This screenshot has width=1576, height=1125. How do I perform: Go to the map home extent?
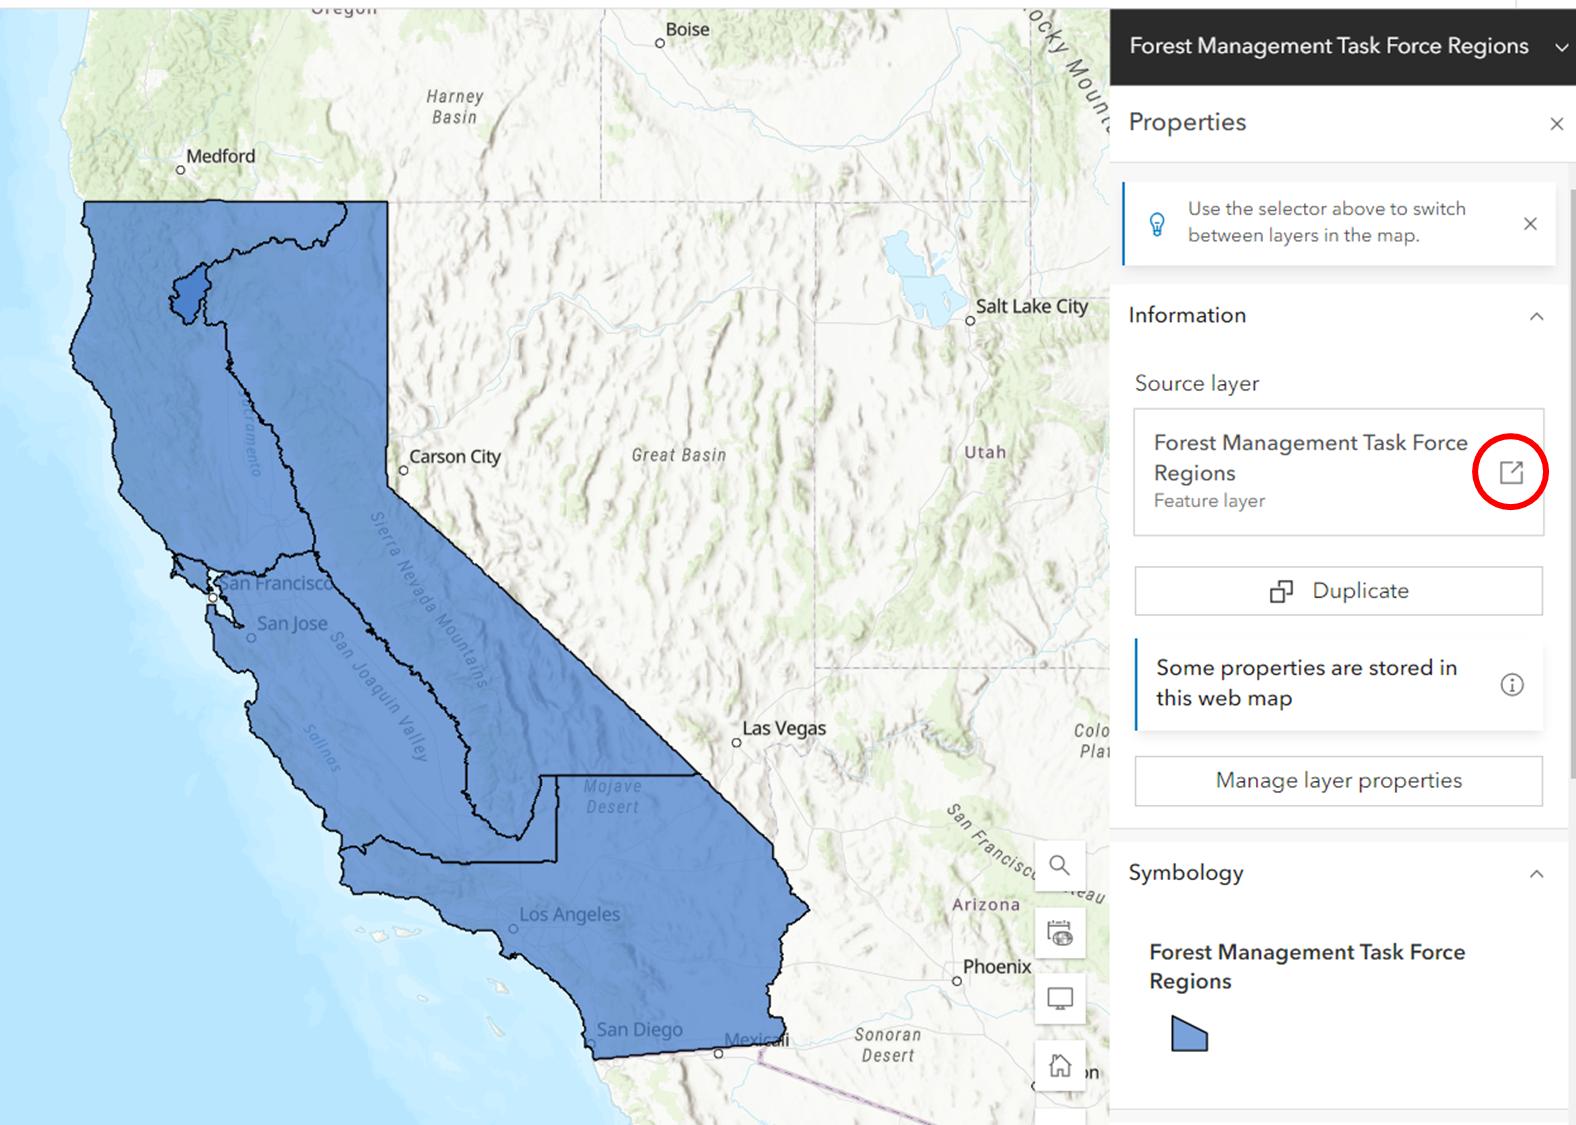click(x=1060, y=1066)
